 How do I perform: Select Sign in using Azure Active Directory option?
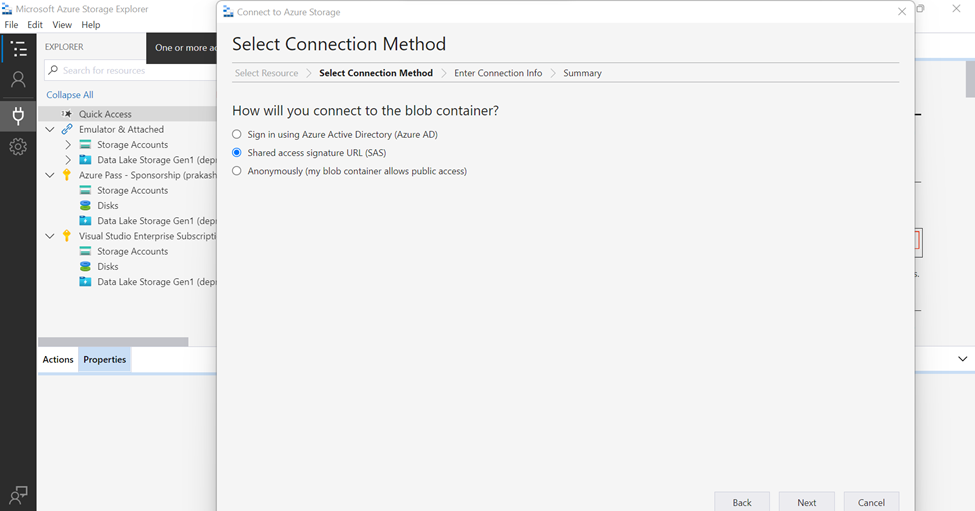237,134
